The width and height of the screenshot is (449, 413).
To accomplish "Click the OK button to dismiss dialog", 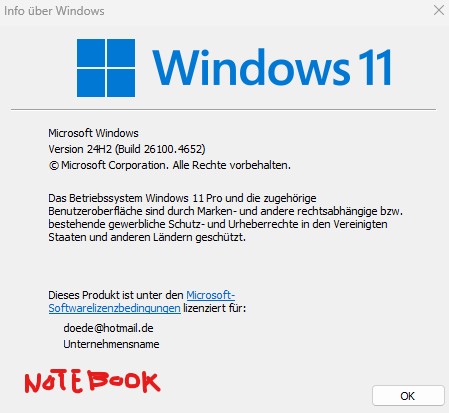I will [x=408, y=396].
